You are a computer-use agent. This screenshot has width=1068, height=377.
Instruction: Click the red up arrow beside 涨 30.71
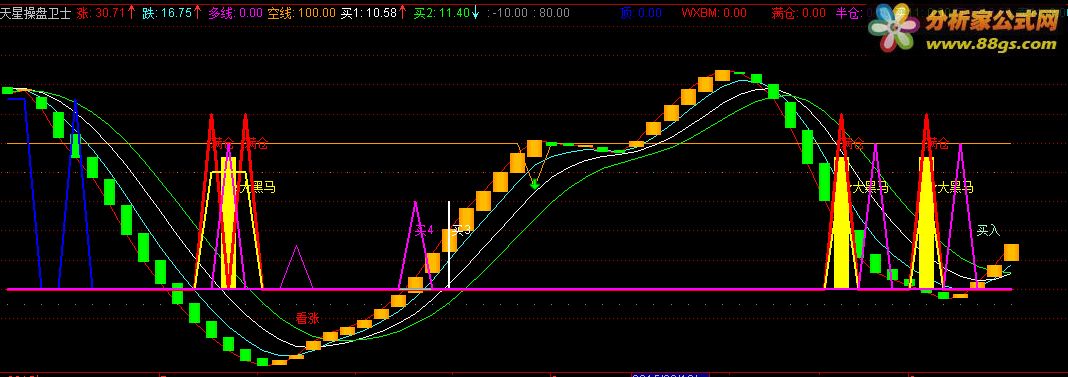131,12
